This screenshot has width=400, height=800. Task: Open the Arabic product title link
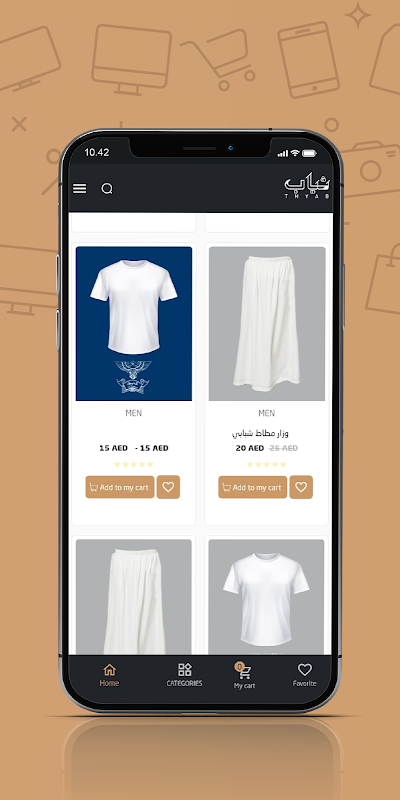pyautogui.click(x=260, y=434)
